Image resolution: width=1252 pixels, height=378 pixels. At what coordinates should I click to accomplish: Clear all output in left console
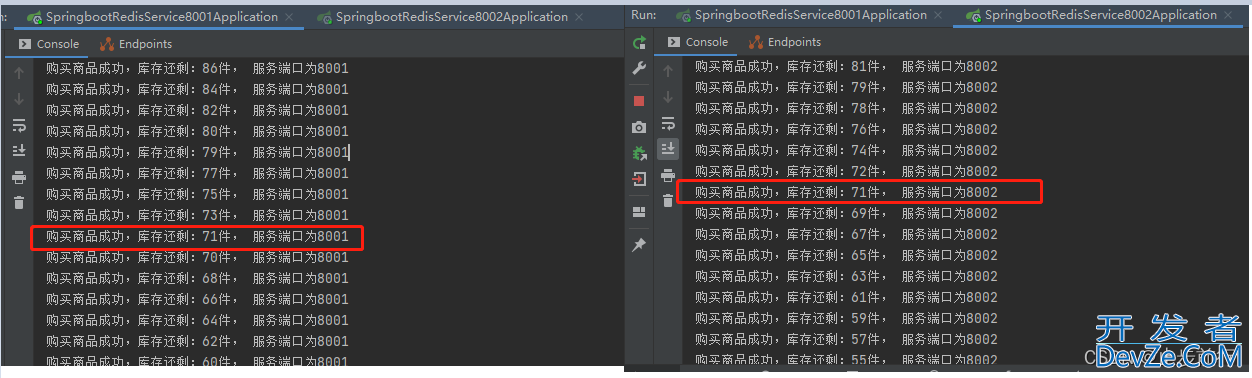(19, 203)
